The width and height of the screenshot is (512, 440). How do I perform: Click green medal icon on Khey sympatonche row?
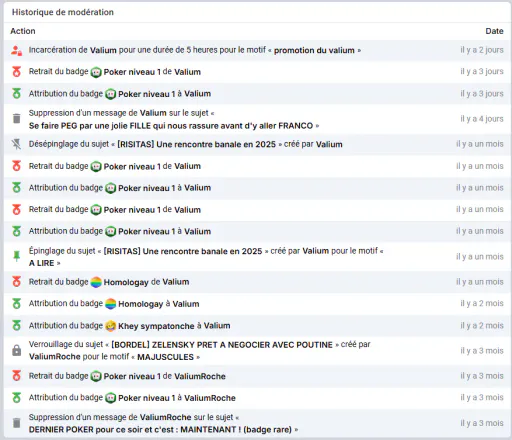16,325
